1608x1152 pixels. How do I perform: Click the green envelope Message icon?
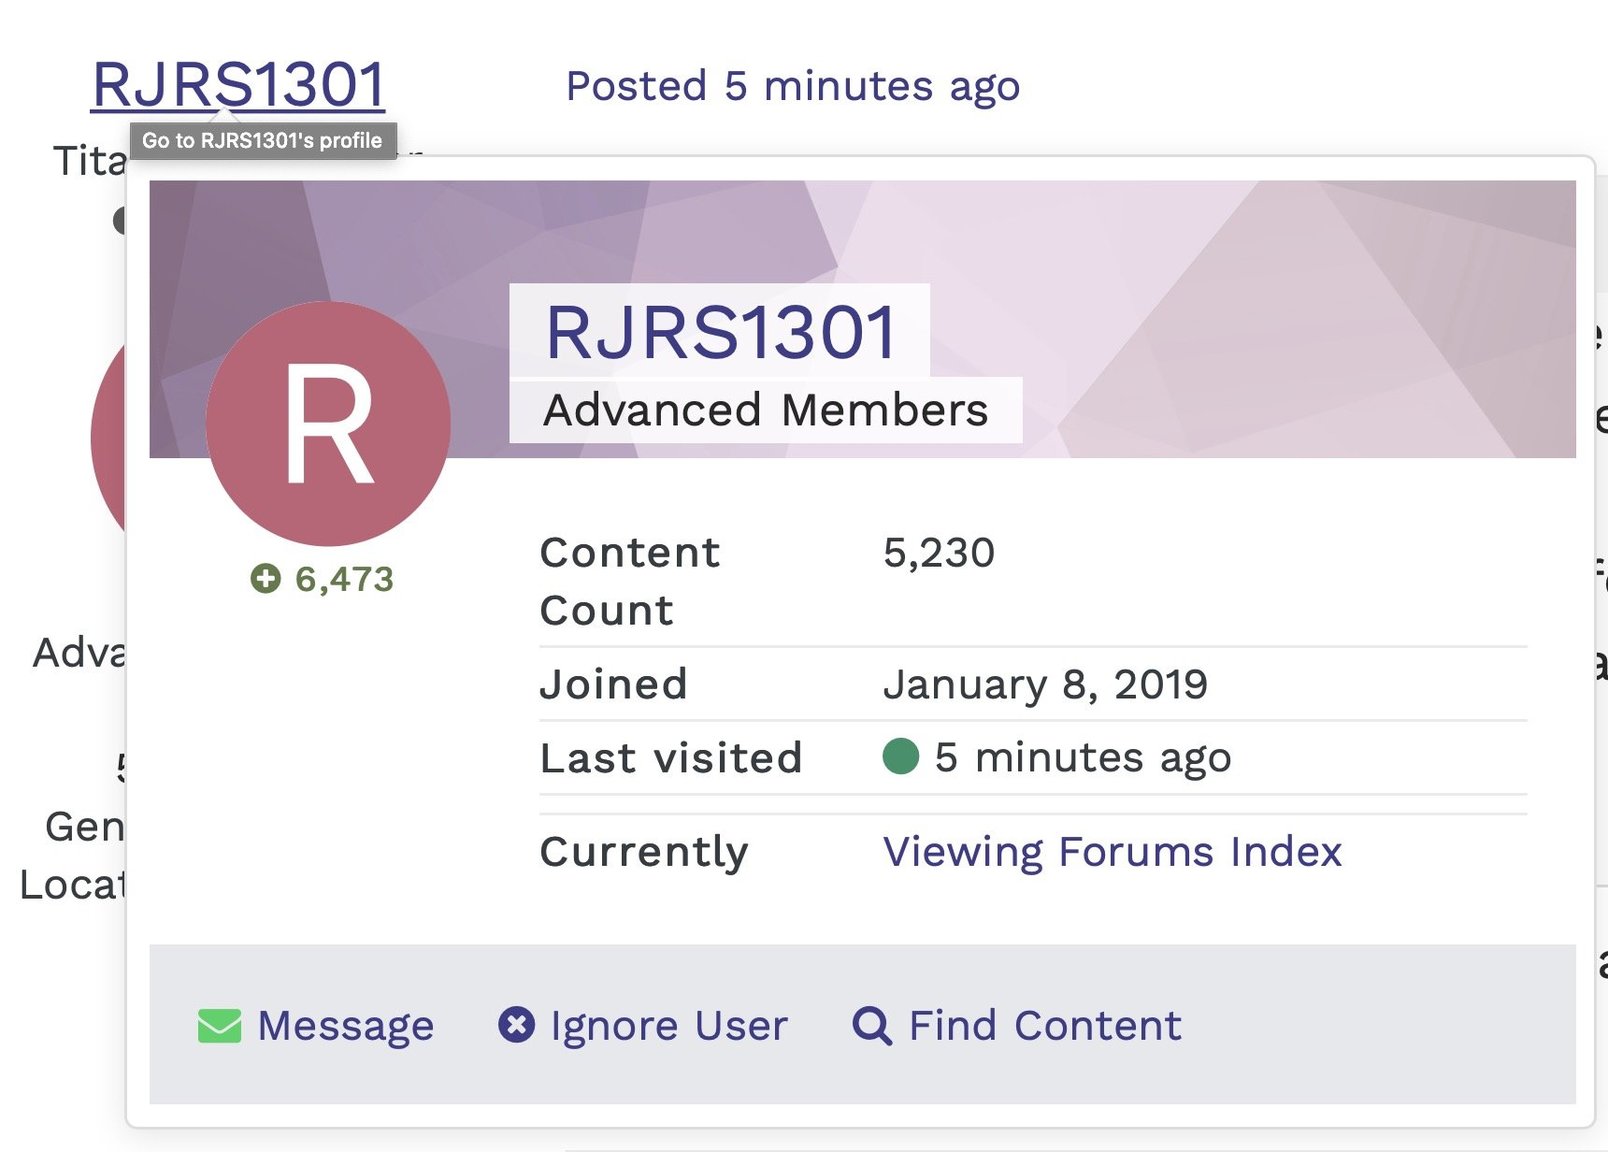click(x=219, y=1026)
